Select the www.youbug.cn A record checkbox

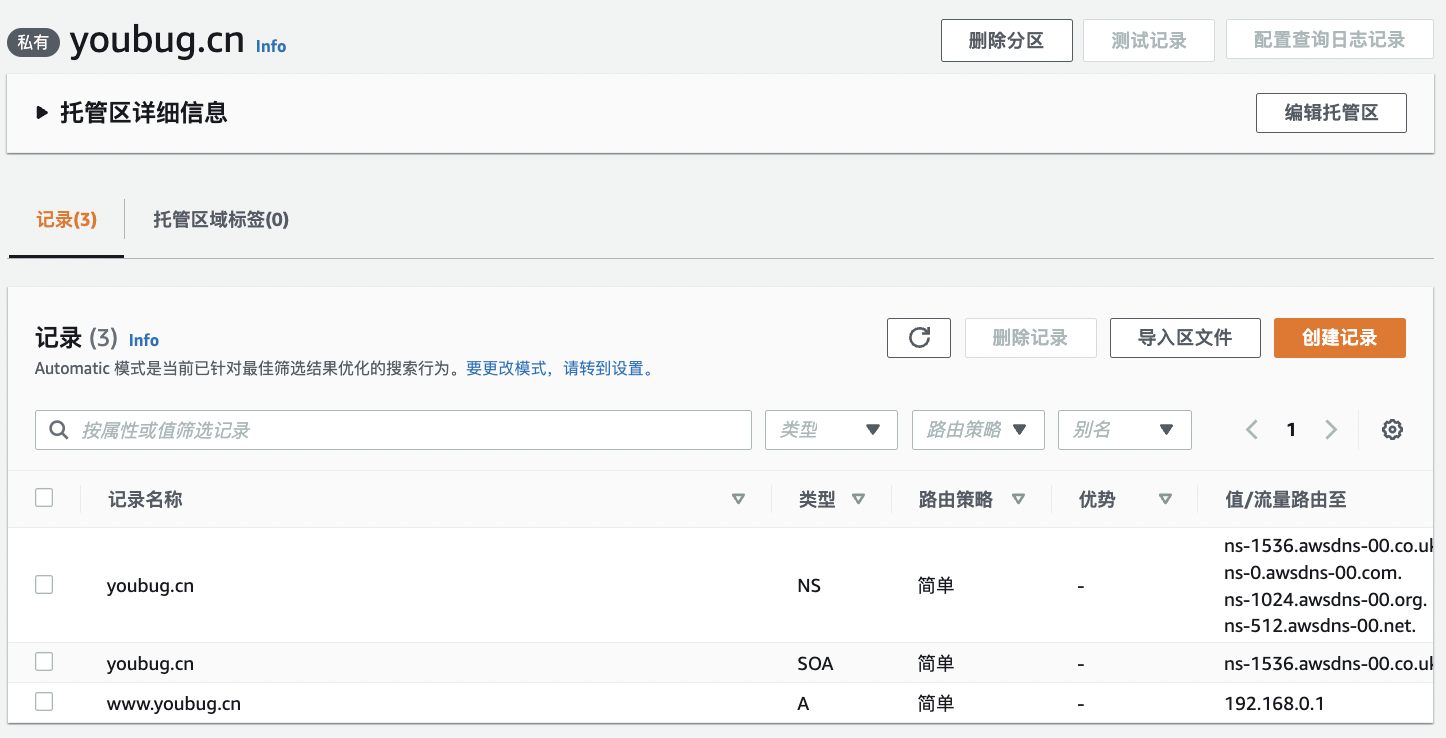44,702
